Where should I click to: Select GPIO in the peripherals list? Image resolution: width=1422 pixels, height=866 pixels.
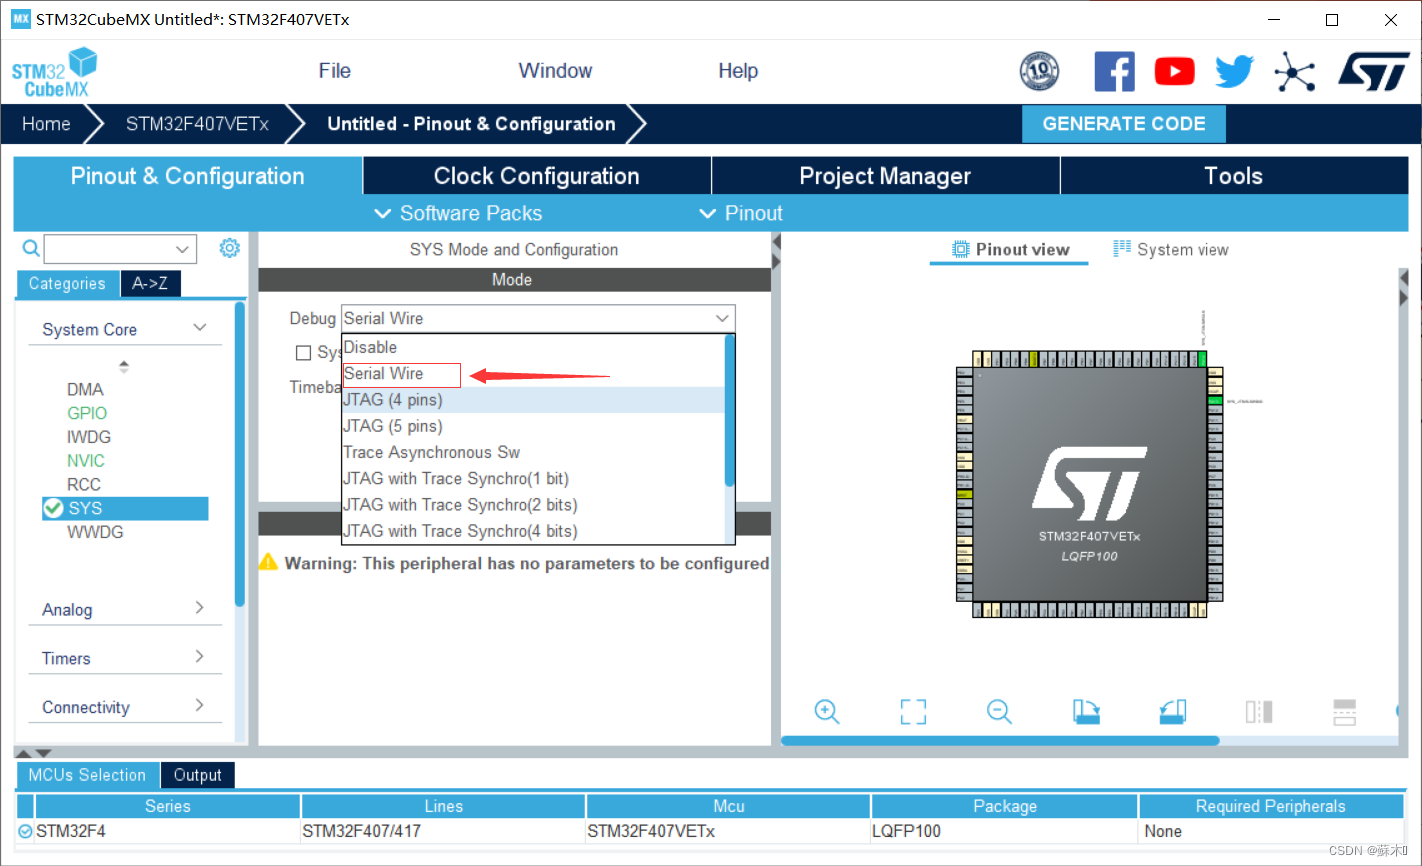tap(87, 412)
